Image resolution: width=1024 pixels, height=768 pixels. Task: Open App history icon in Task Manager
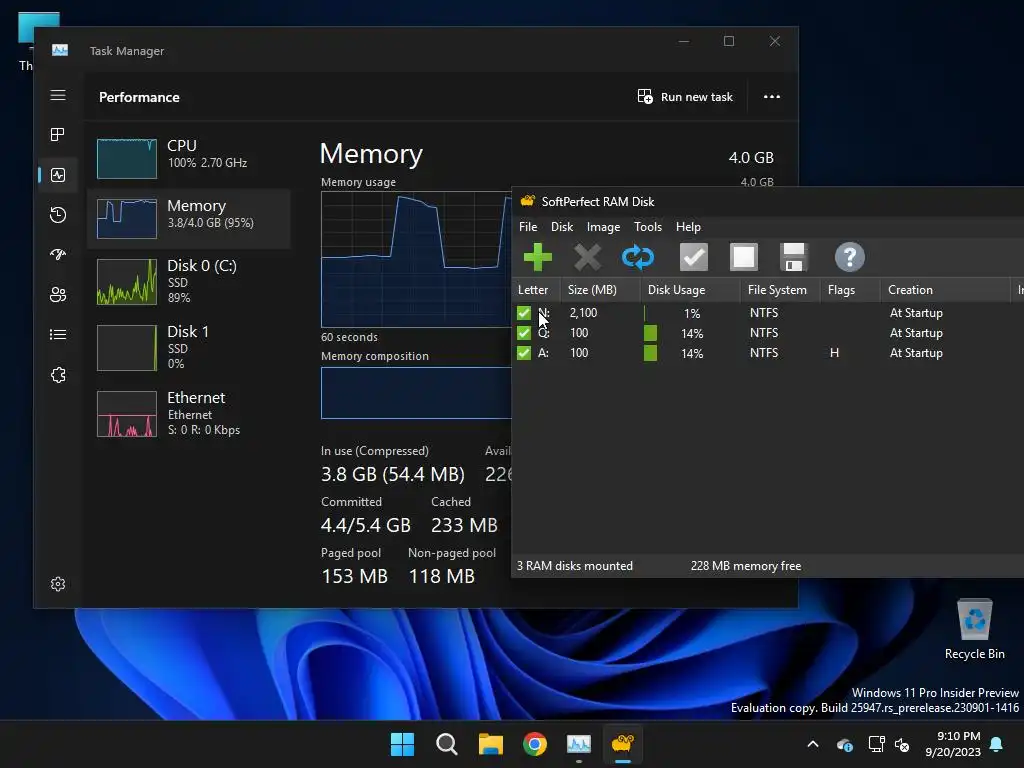click(58, 215)
